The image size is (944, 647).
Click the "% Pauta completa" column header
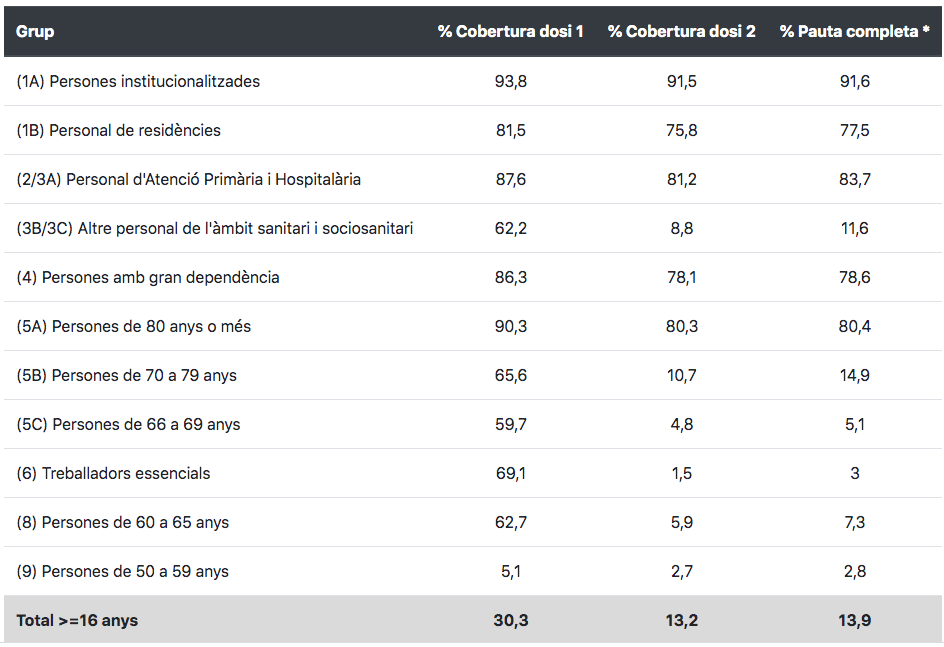pos(854,32)
